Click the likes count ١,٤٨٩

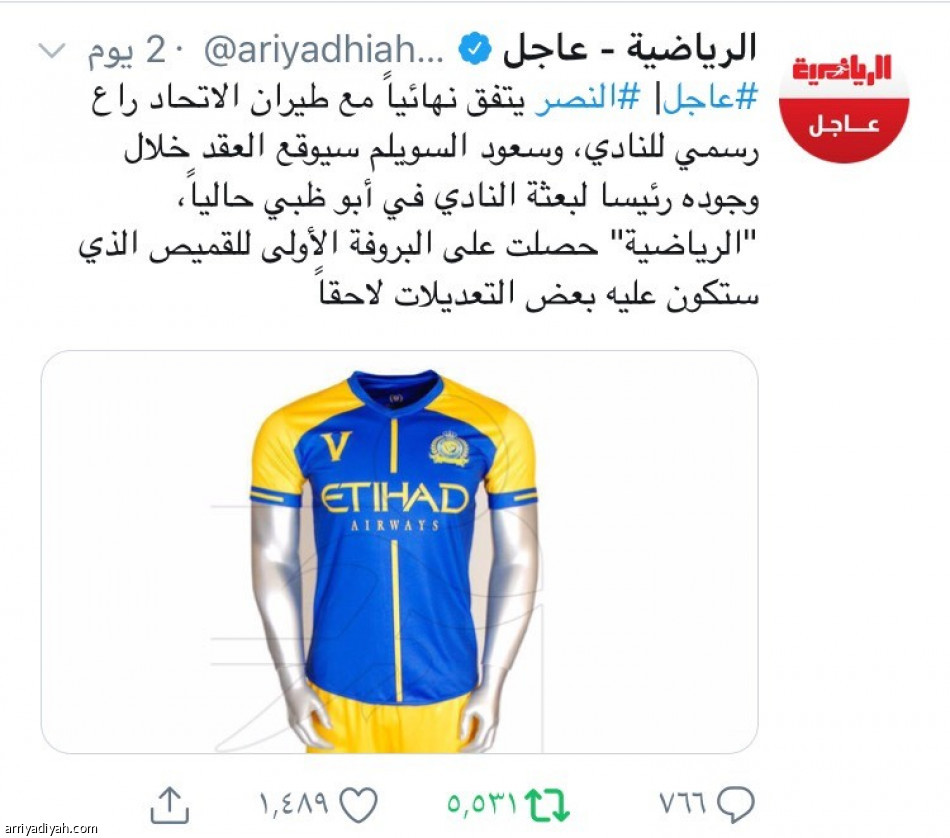294,805
